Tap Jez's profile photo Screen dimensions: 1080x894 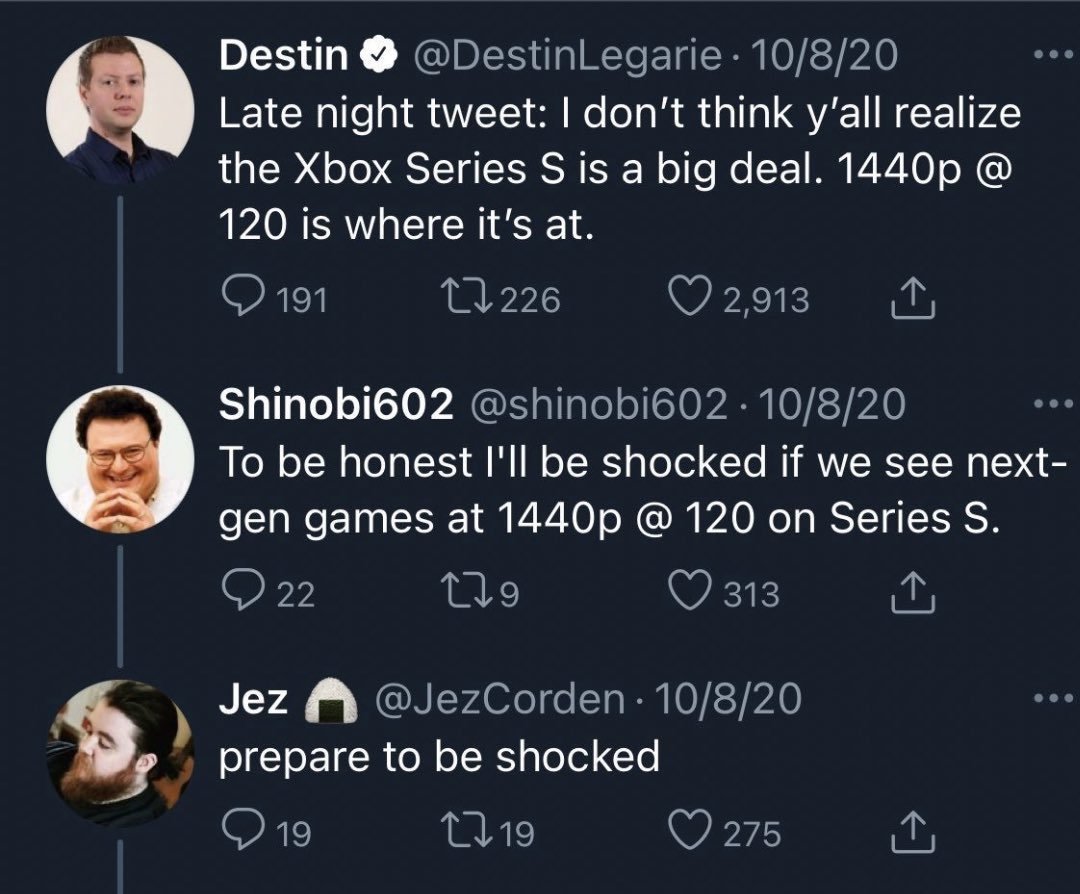point(120,752)
